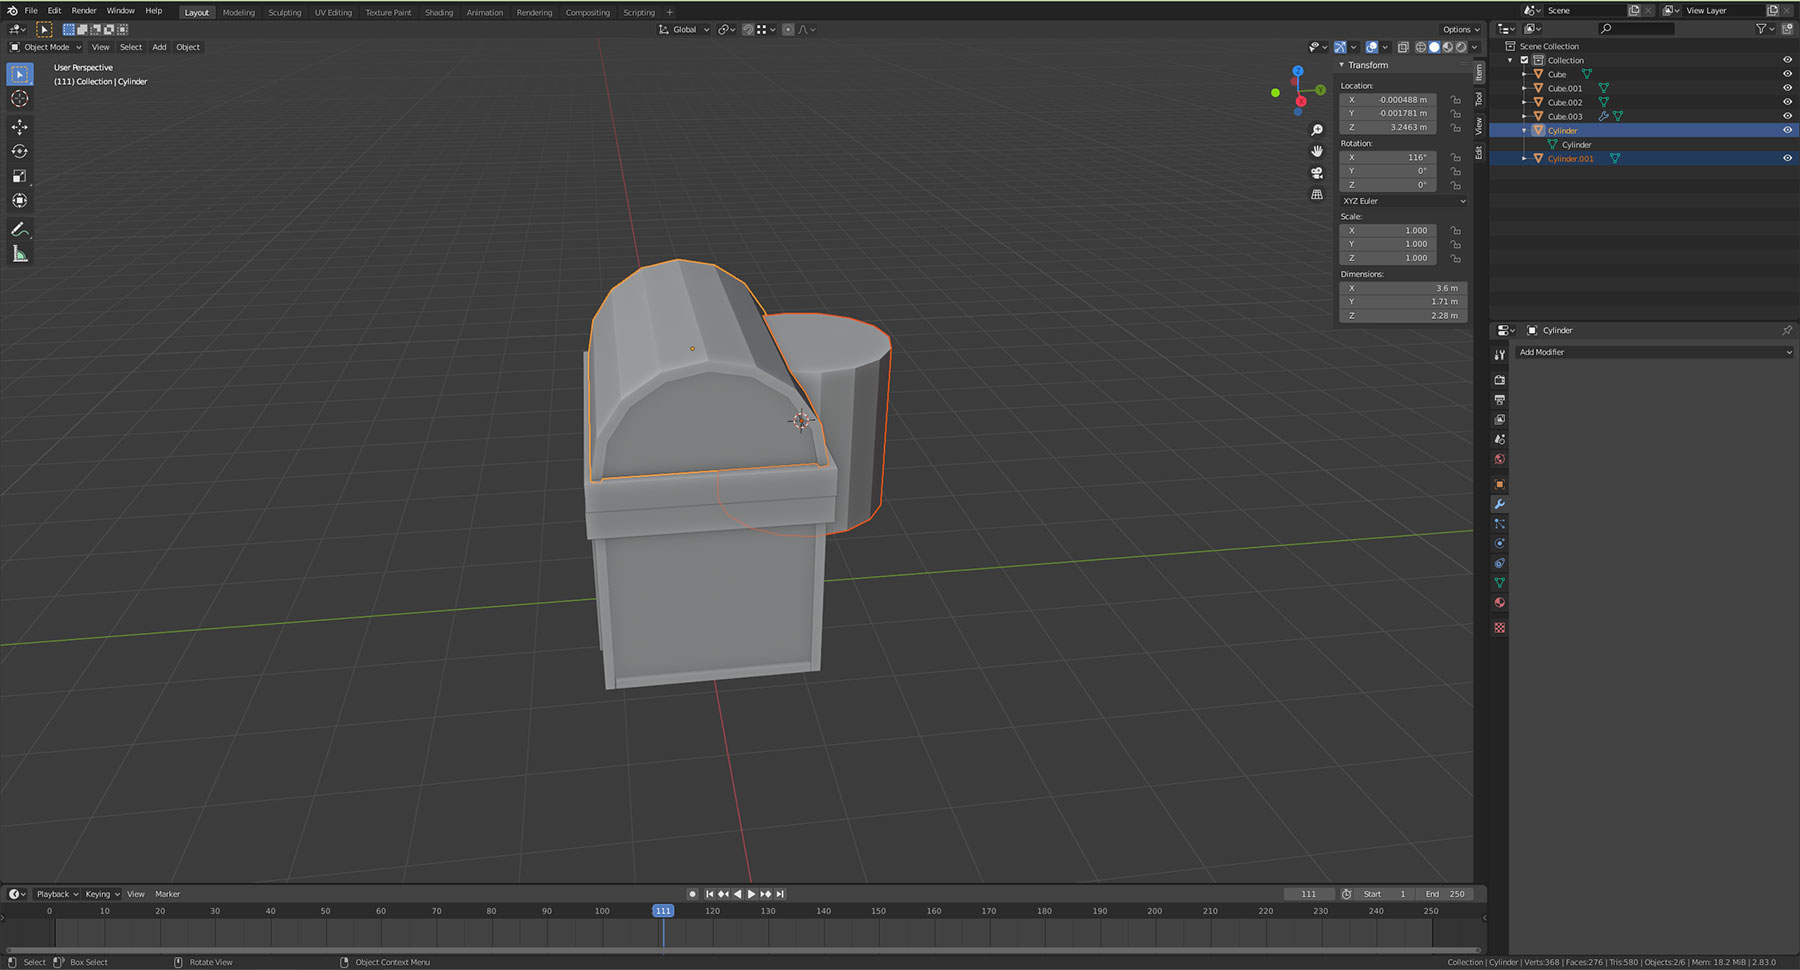
Task: Activate the Annotate pencil tool
Action: click(x=19, y=230)
